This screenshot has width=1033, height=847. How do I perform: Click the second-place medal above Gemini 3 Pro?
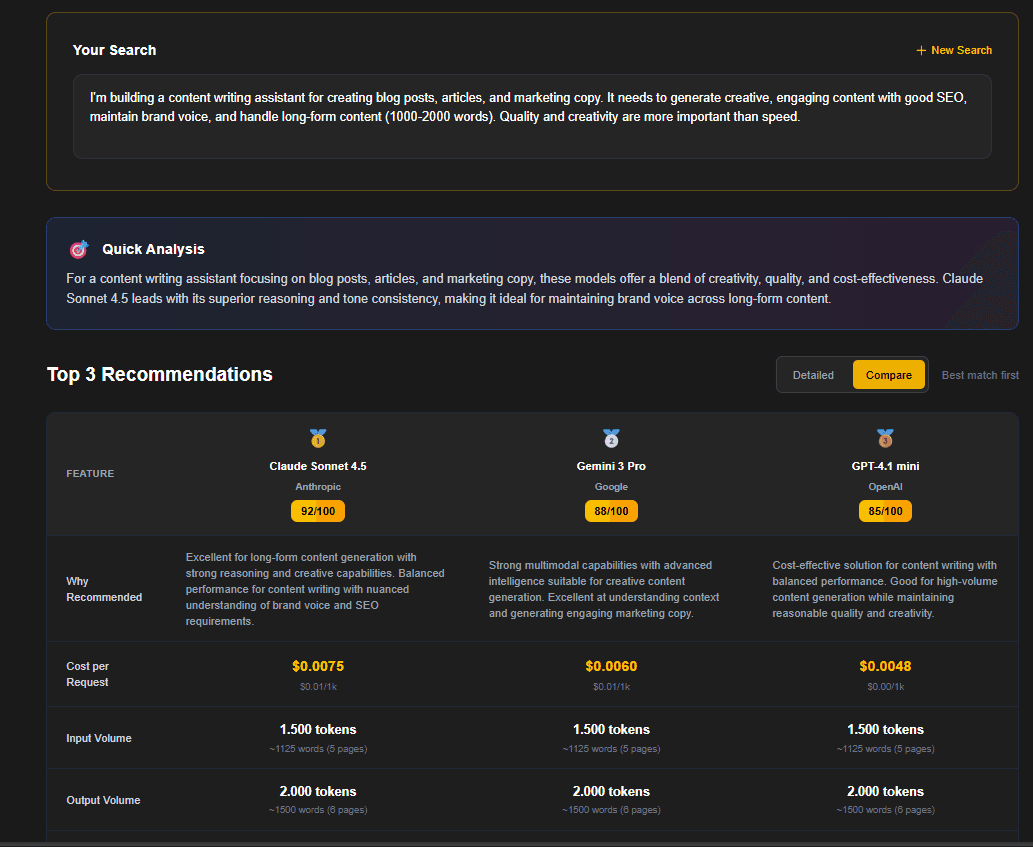(x=611, y=438)
